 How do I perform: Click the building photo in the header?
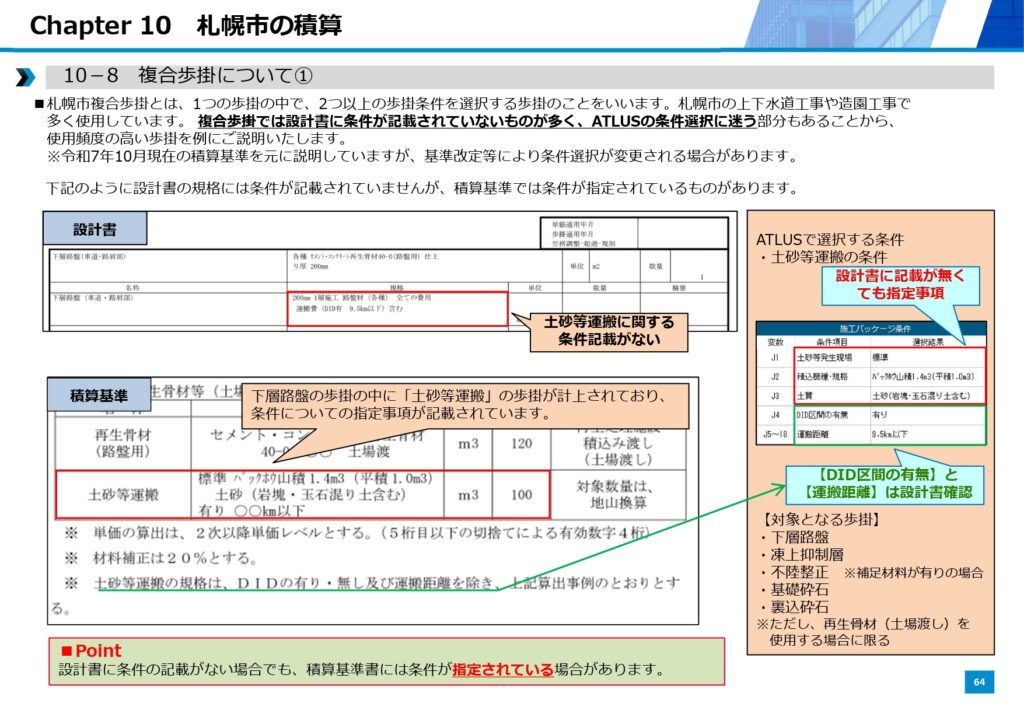click(880, 24)
